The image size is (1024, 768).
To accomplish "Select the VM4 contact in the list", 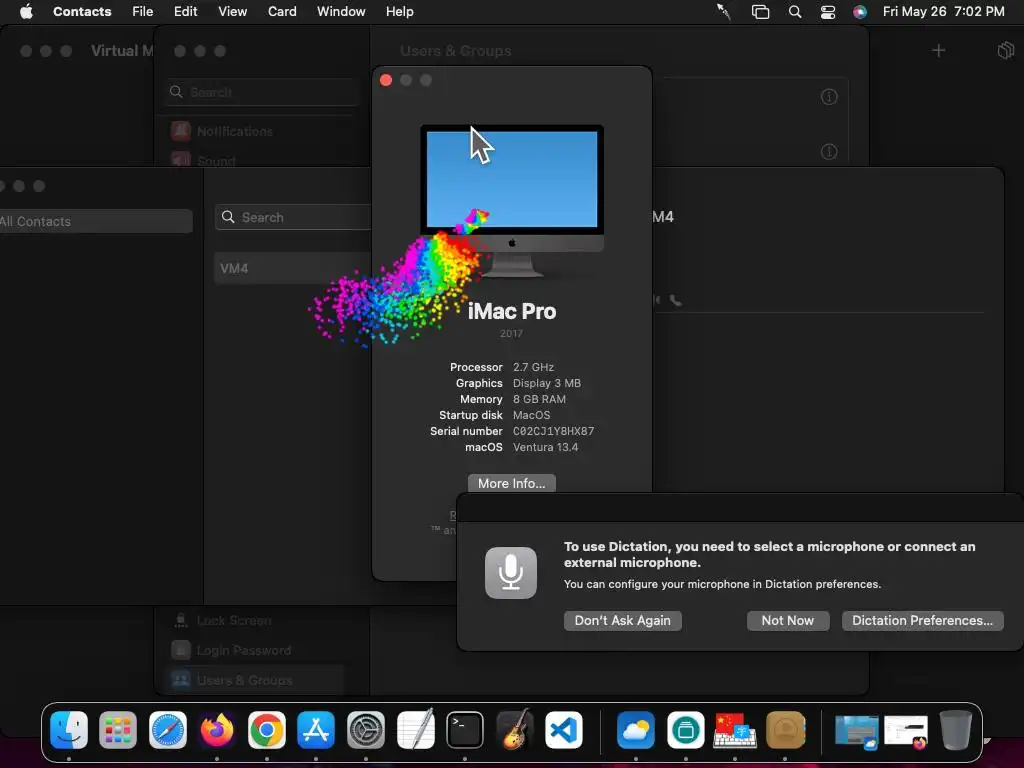I will (293, 268).
